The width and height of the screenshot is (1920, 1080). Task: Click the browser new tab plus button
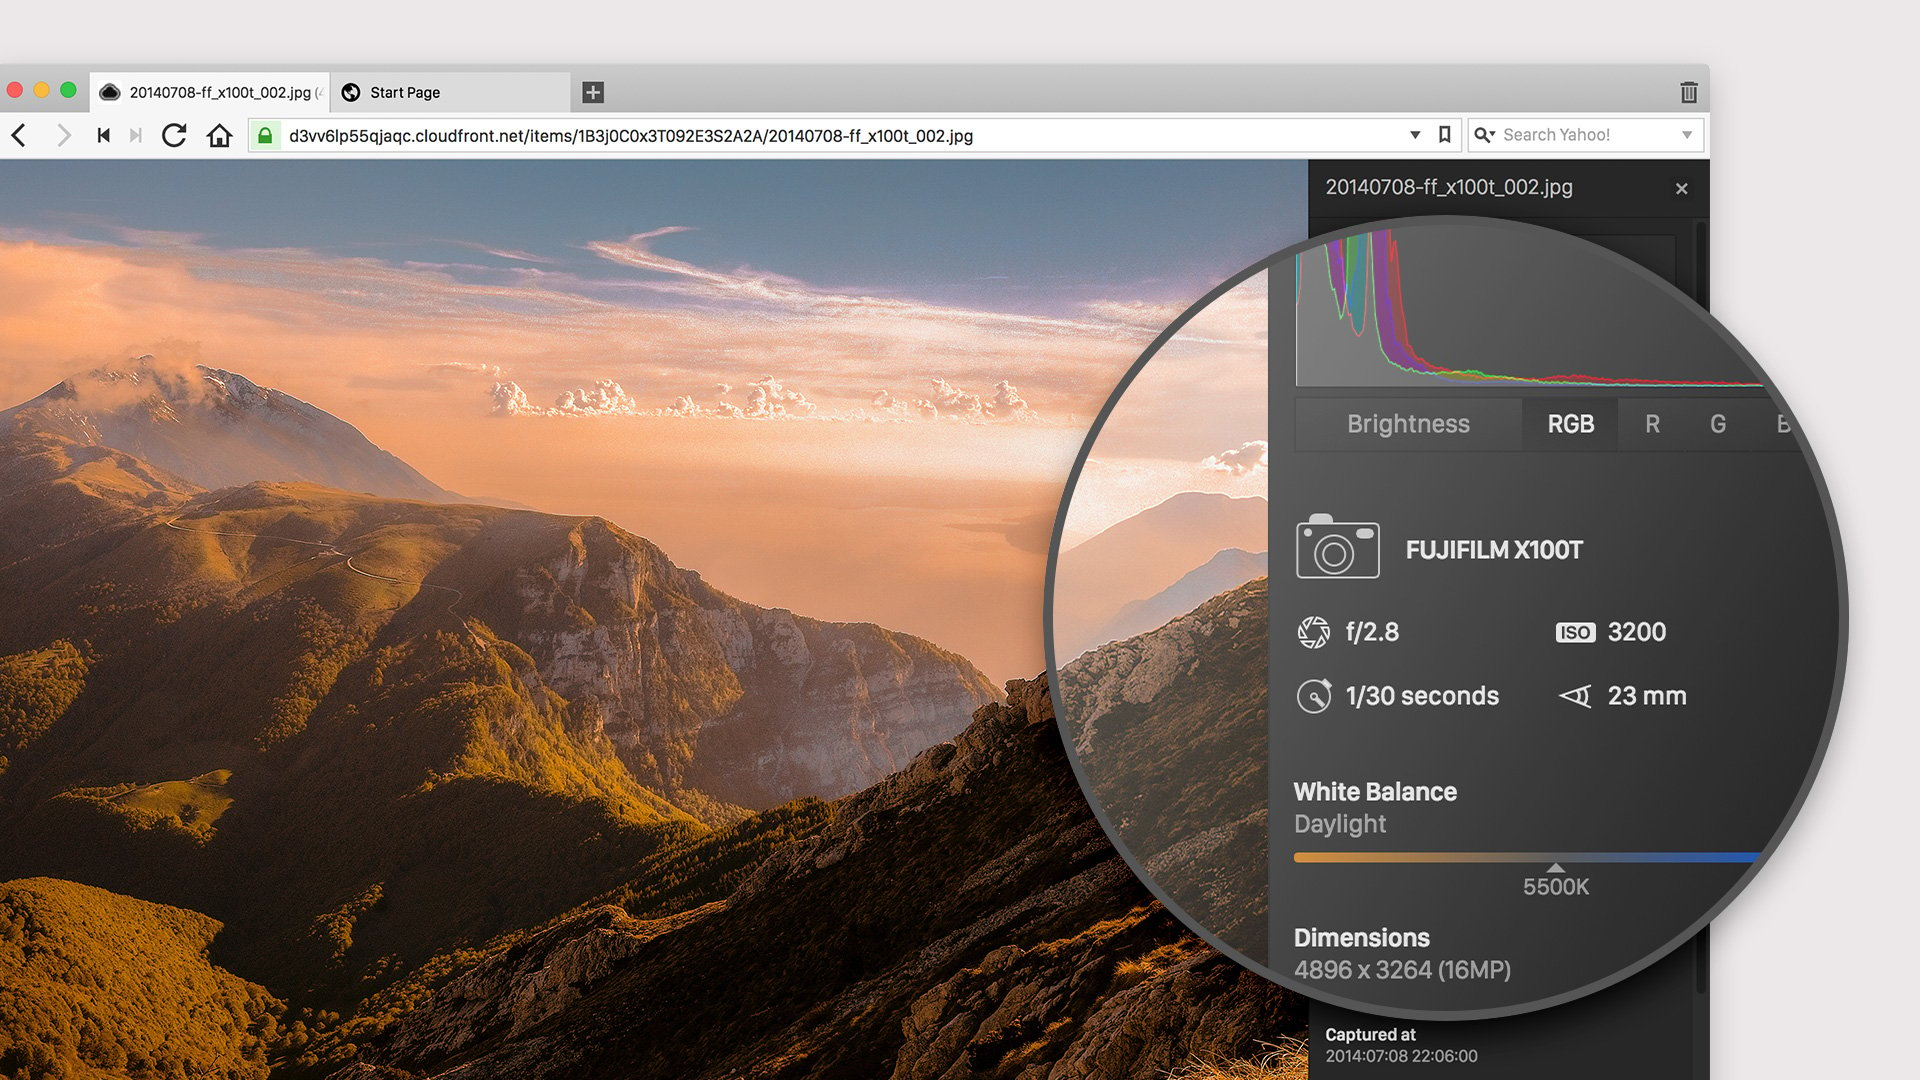click(592, 91)
